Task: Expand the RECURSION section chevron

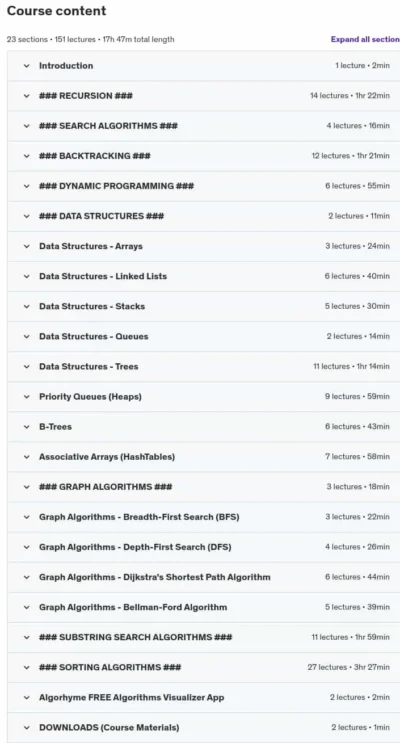Action: pyautogui.click(x=27, y=96)
